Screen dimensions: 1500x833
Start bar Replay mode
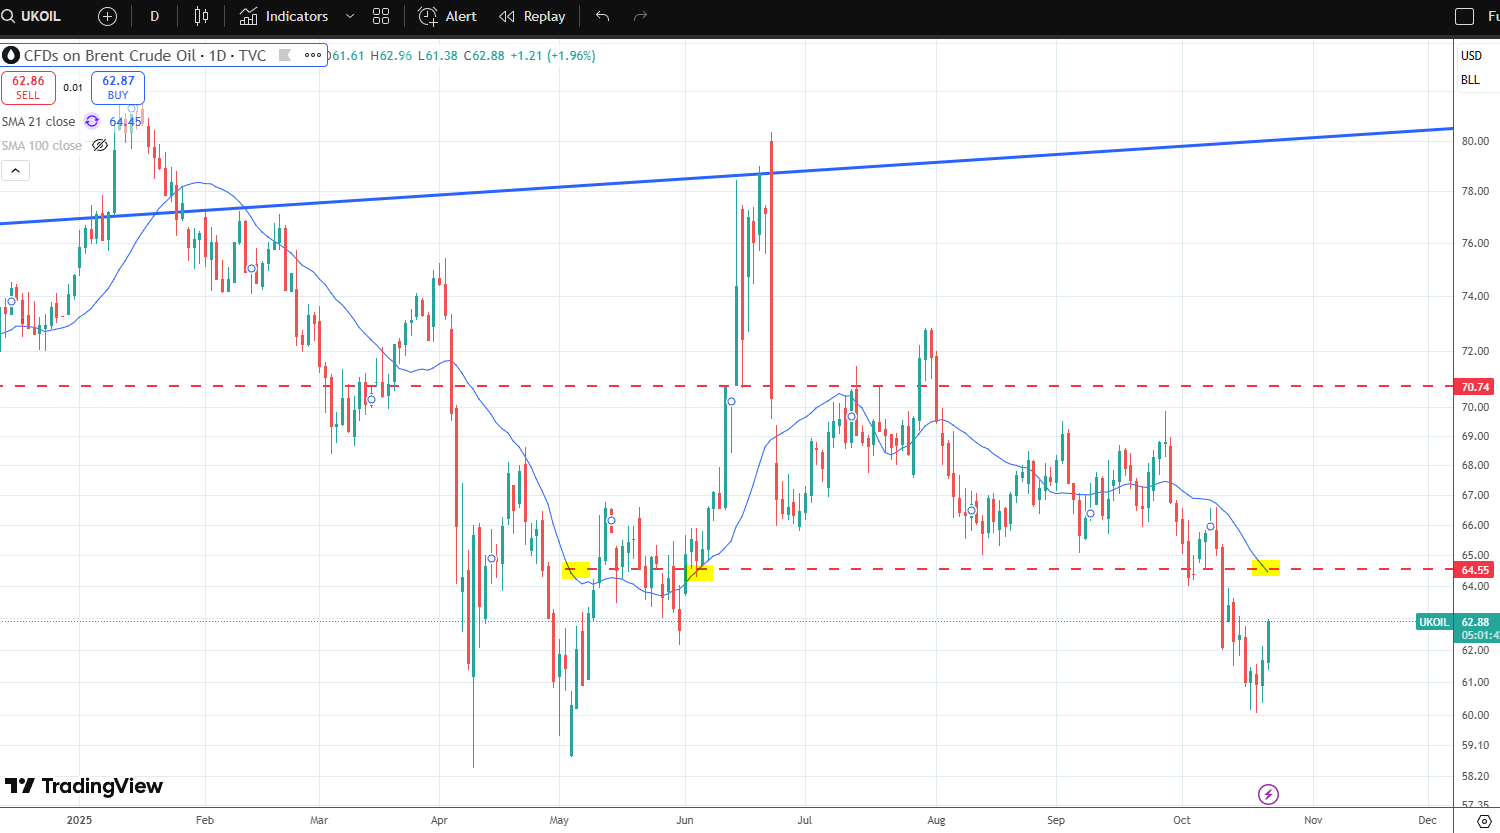click(532, 16)
